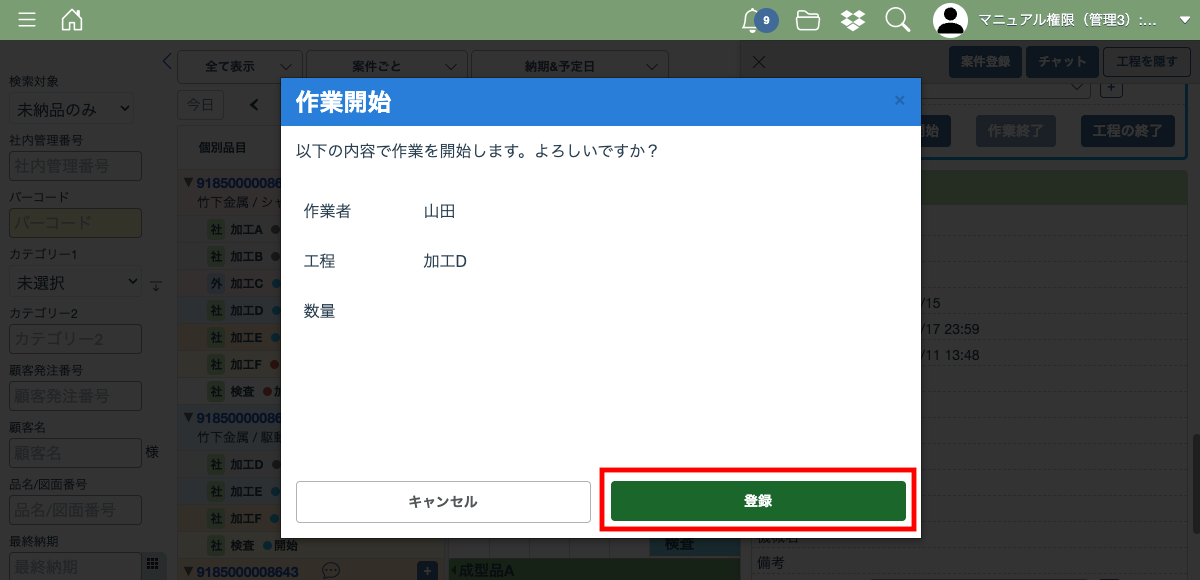Open notifications bell with 9 badge
The width and height of the screenshot is (1200, 580).
click(753, 20)
